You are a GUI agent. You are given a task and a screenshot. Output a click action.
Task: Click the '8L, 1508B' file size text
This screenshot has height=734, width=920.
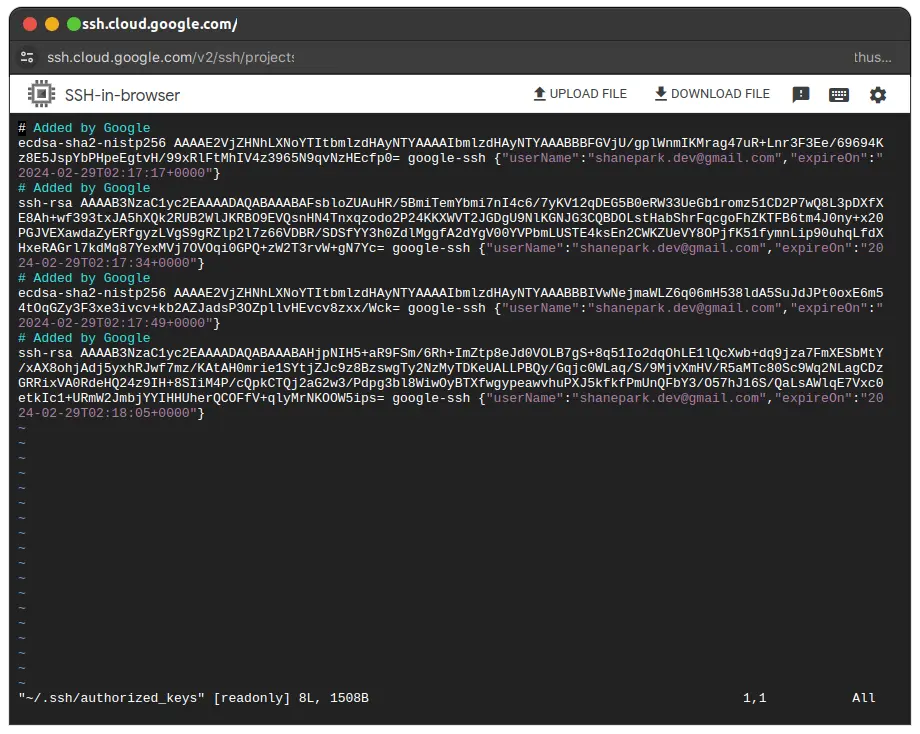[334, 698]
